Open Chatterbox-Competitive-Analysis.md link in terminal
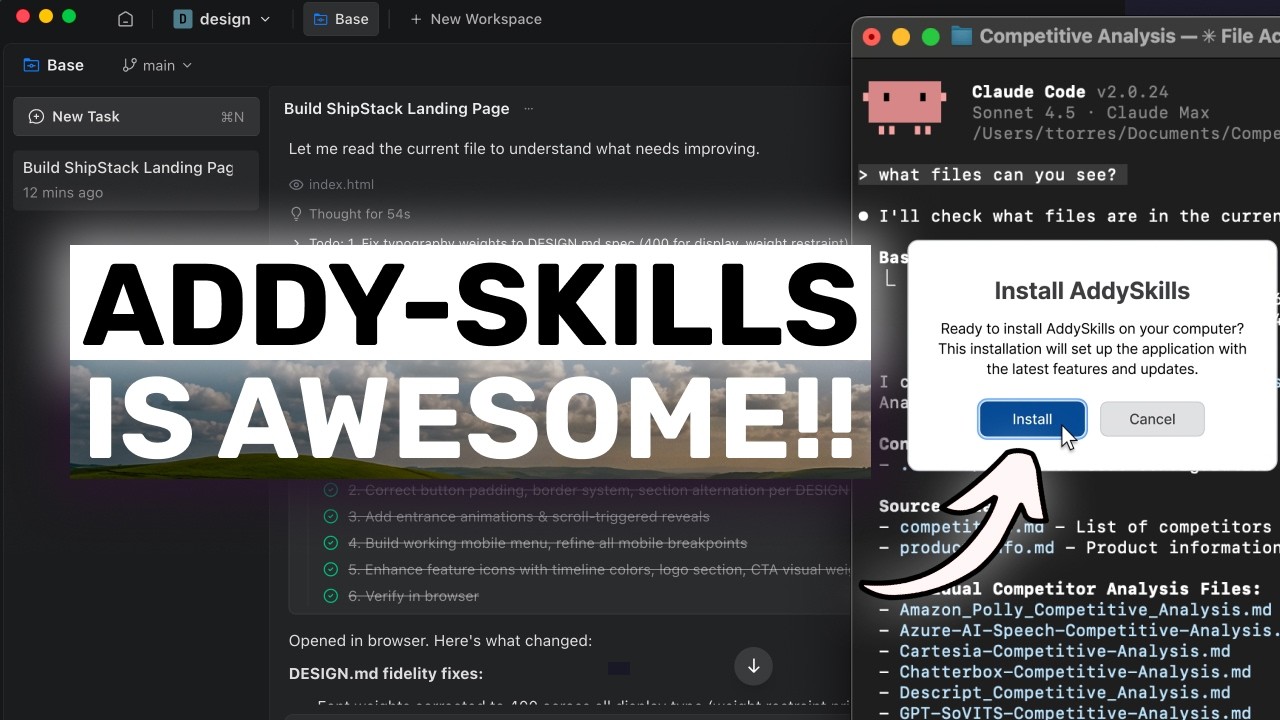Viewport: 1280px width, 720px height. tap(1075, 672)
